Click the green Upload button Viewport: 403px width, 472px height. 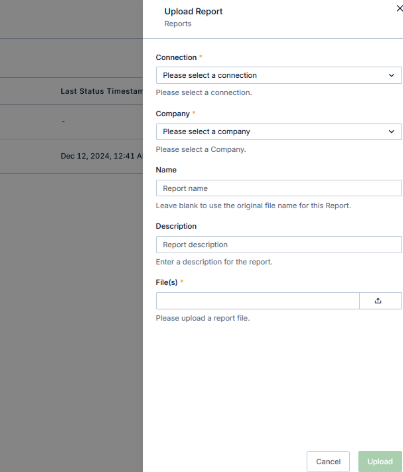(x=380, y=462)
